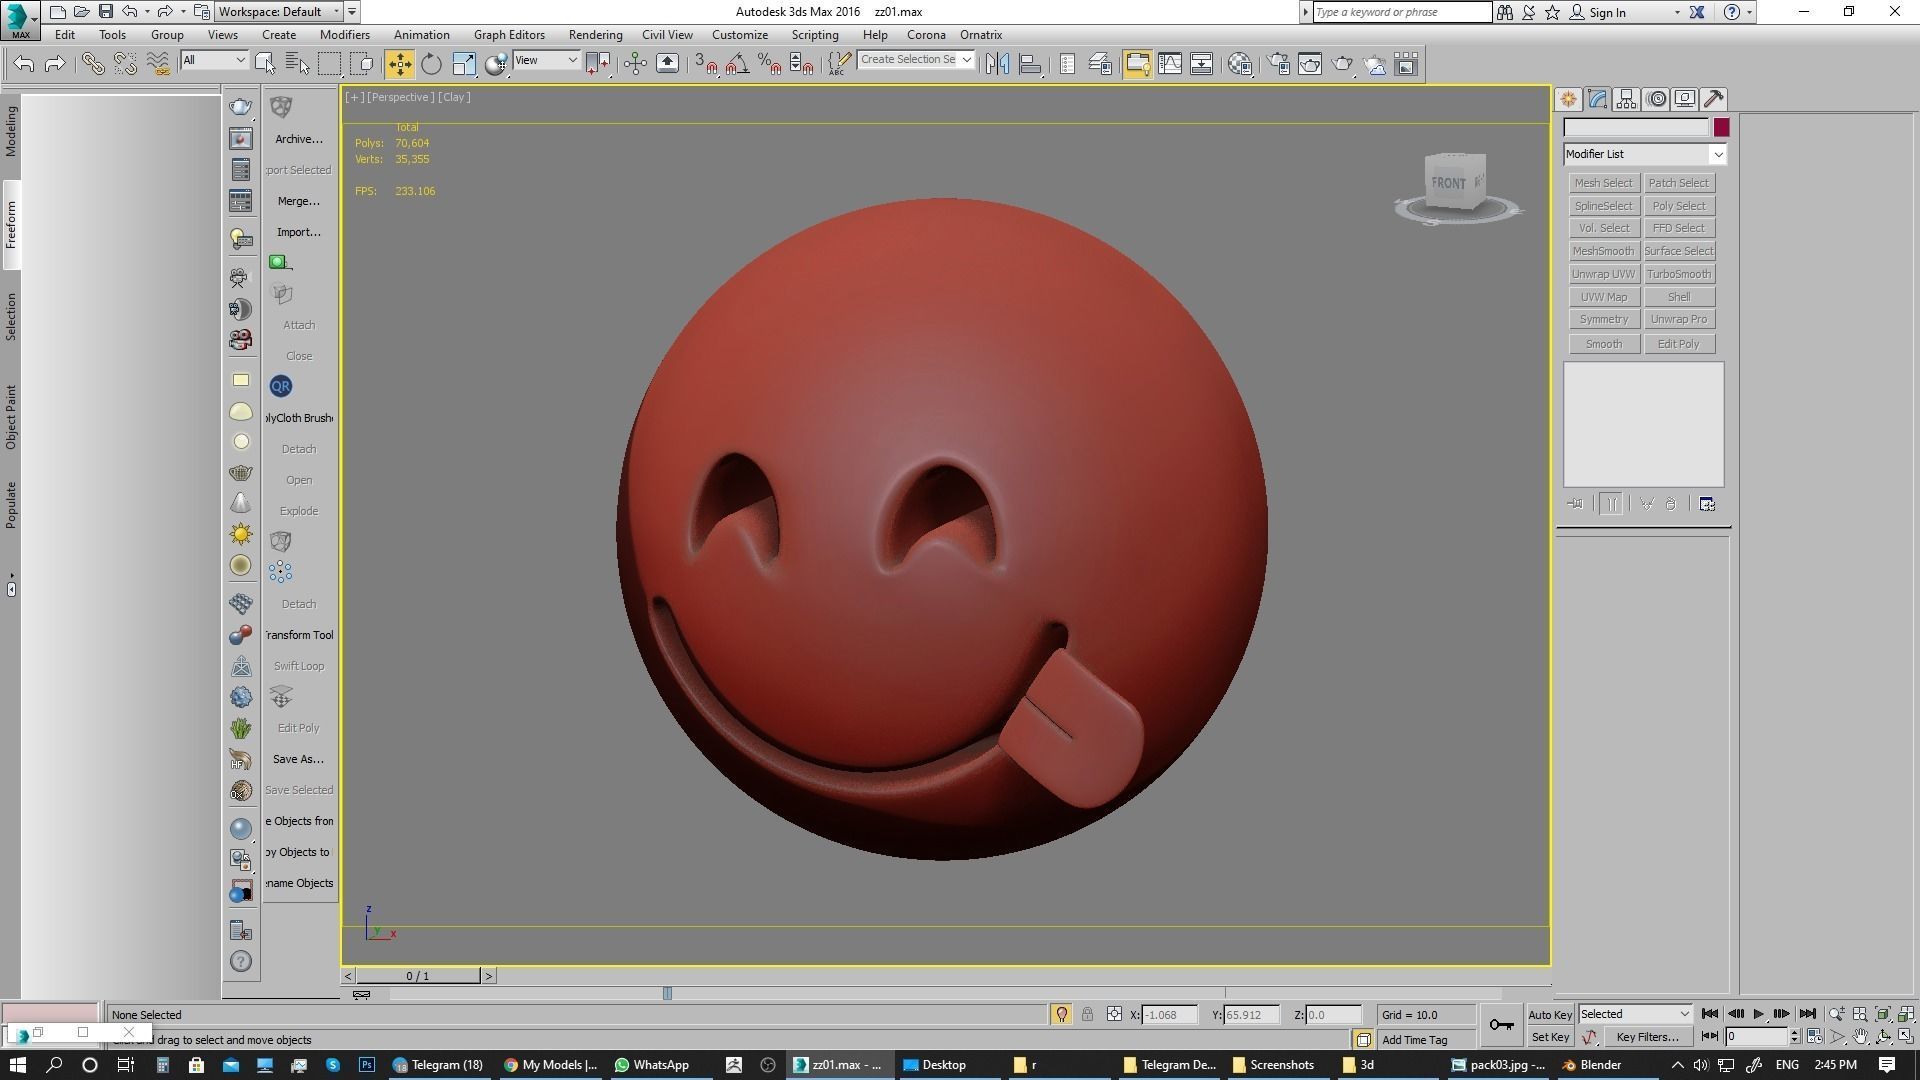
Task: Open the Selected key filter dropdown
Action: click(x=1634, y=1014)
